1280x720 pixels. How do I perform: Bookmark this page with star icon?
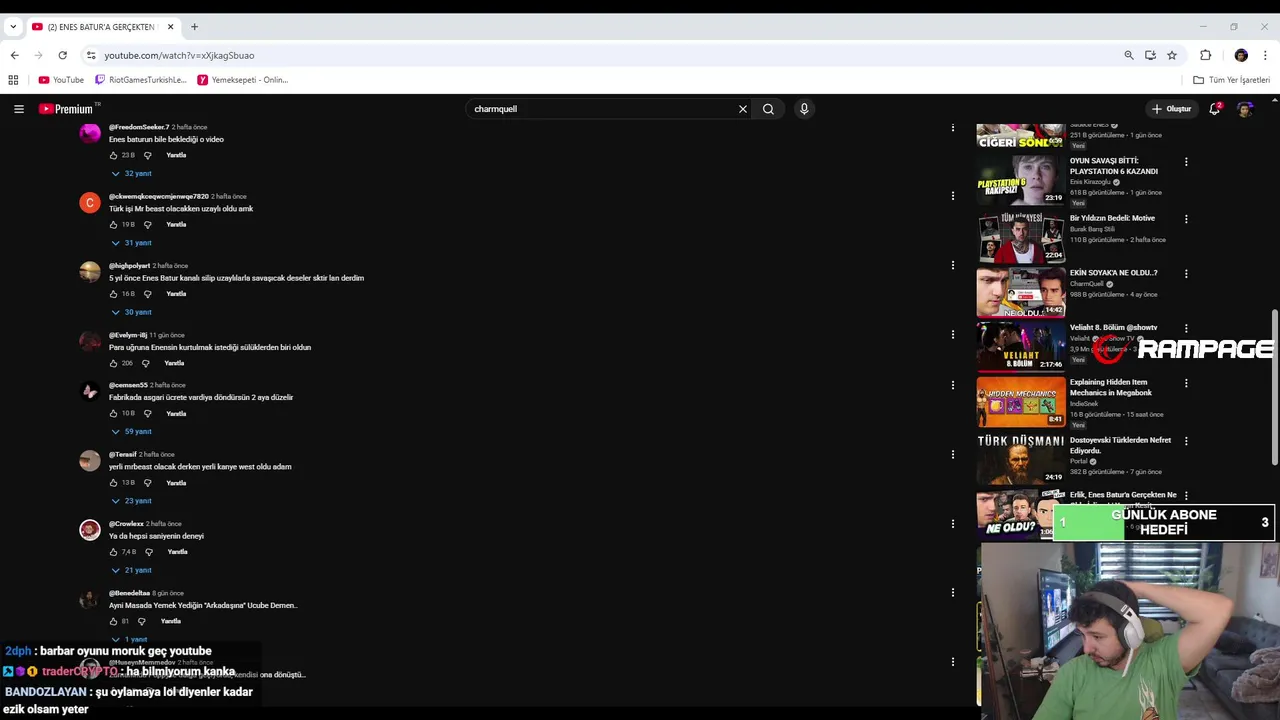[1172, 55]
